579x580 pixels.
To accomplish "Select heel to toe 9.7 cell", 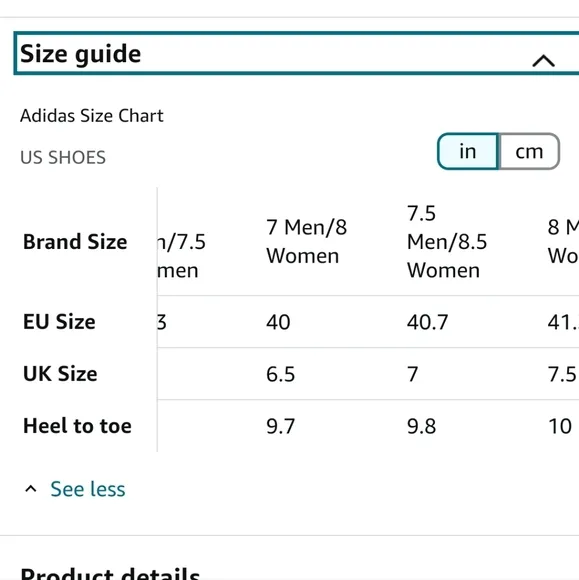I will click(x=280, y=426).
